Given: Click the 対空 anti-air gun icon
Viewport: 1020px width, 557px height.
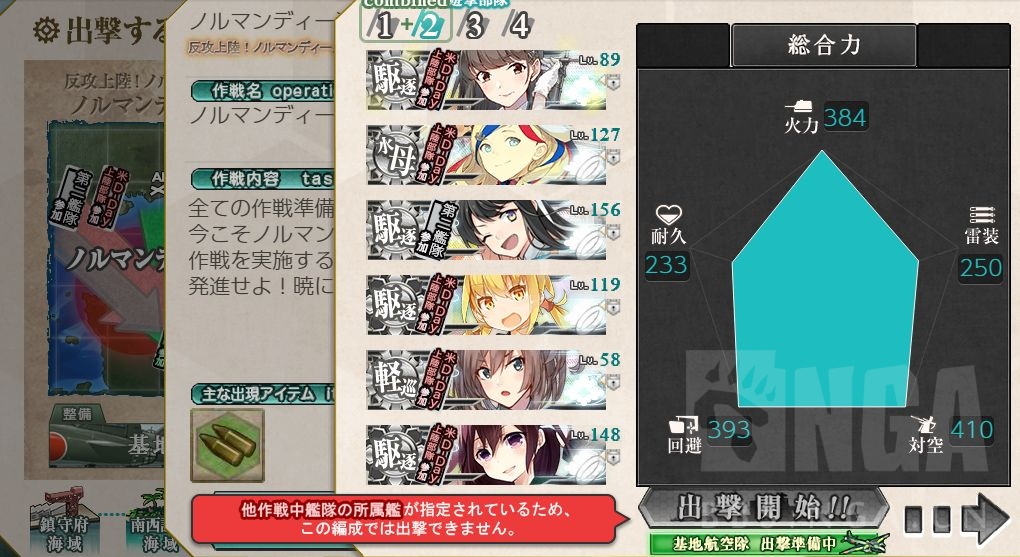Looking at the screenshot, I should tap(924, 424).
